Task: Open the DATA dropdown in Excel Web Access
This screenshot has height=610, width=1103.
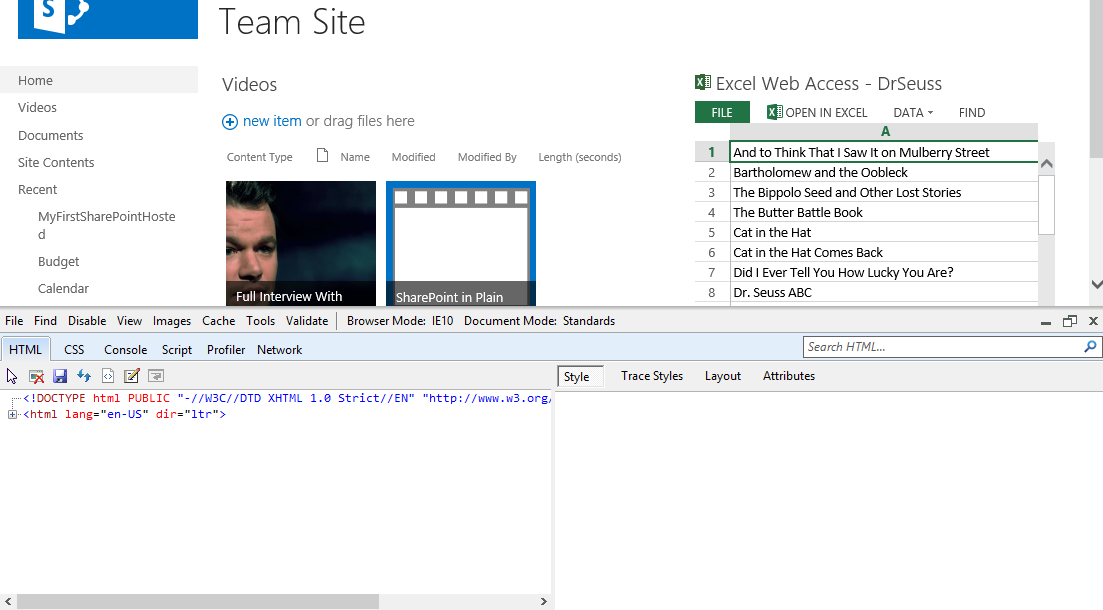Action: (913, 113)
